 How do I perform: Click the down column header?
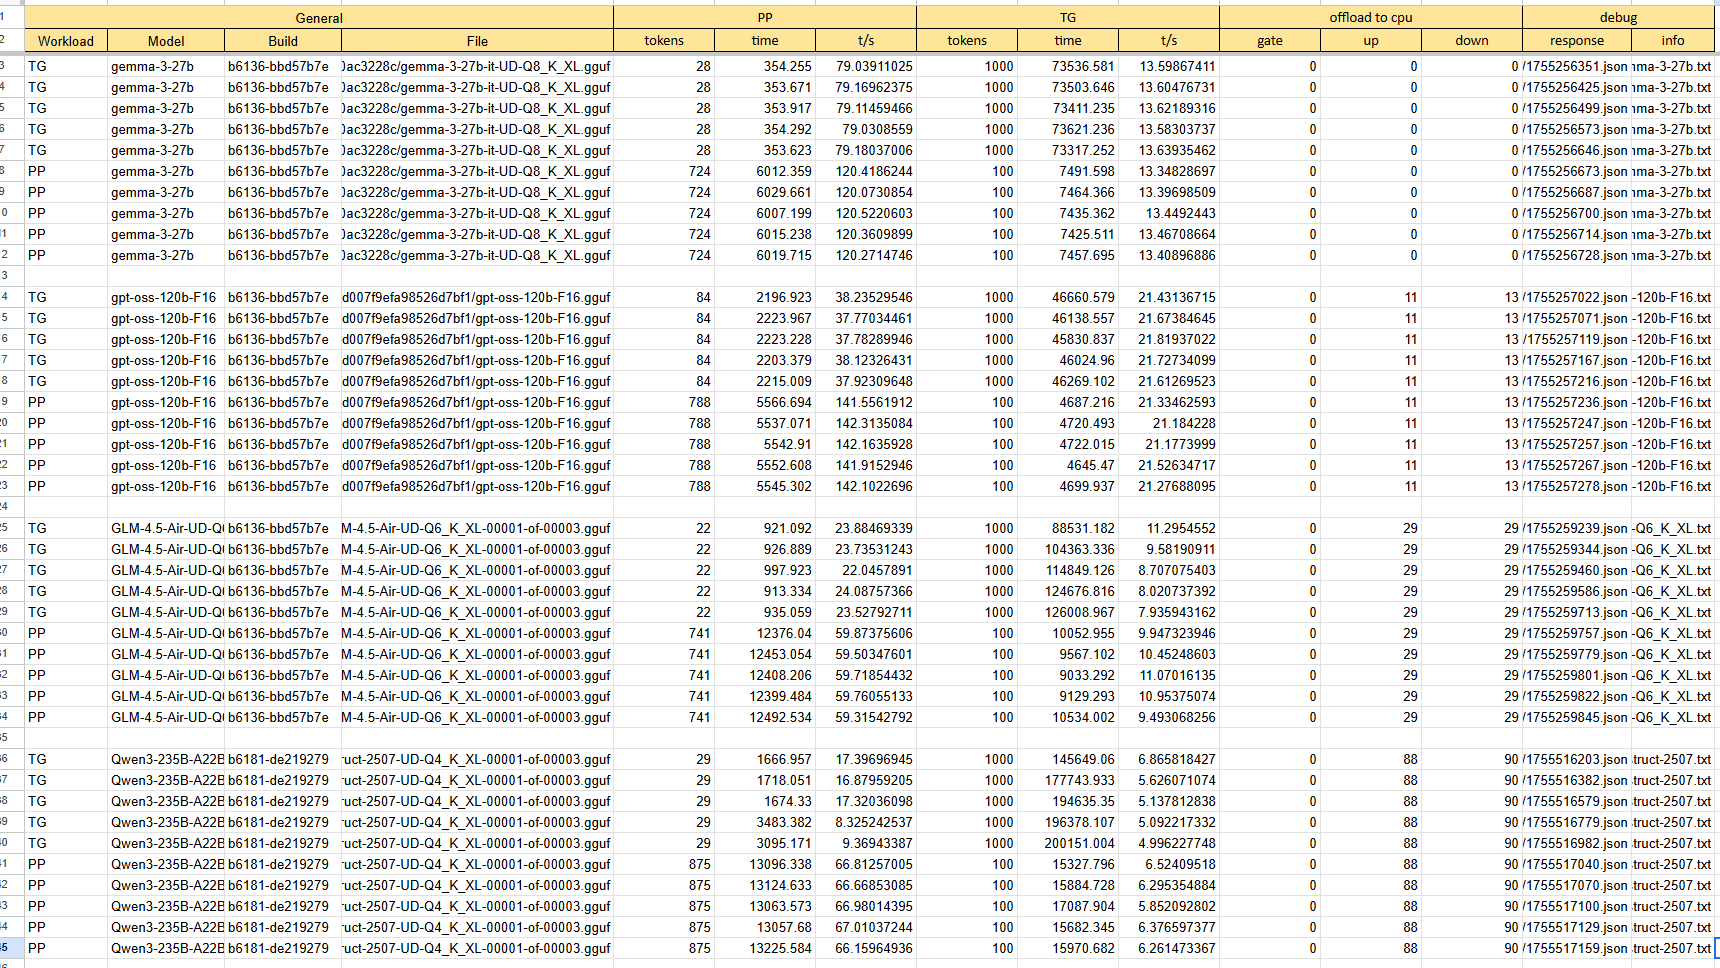[1472, 41]
